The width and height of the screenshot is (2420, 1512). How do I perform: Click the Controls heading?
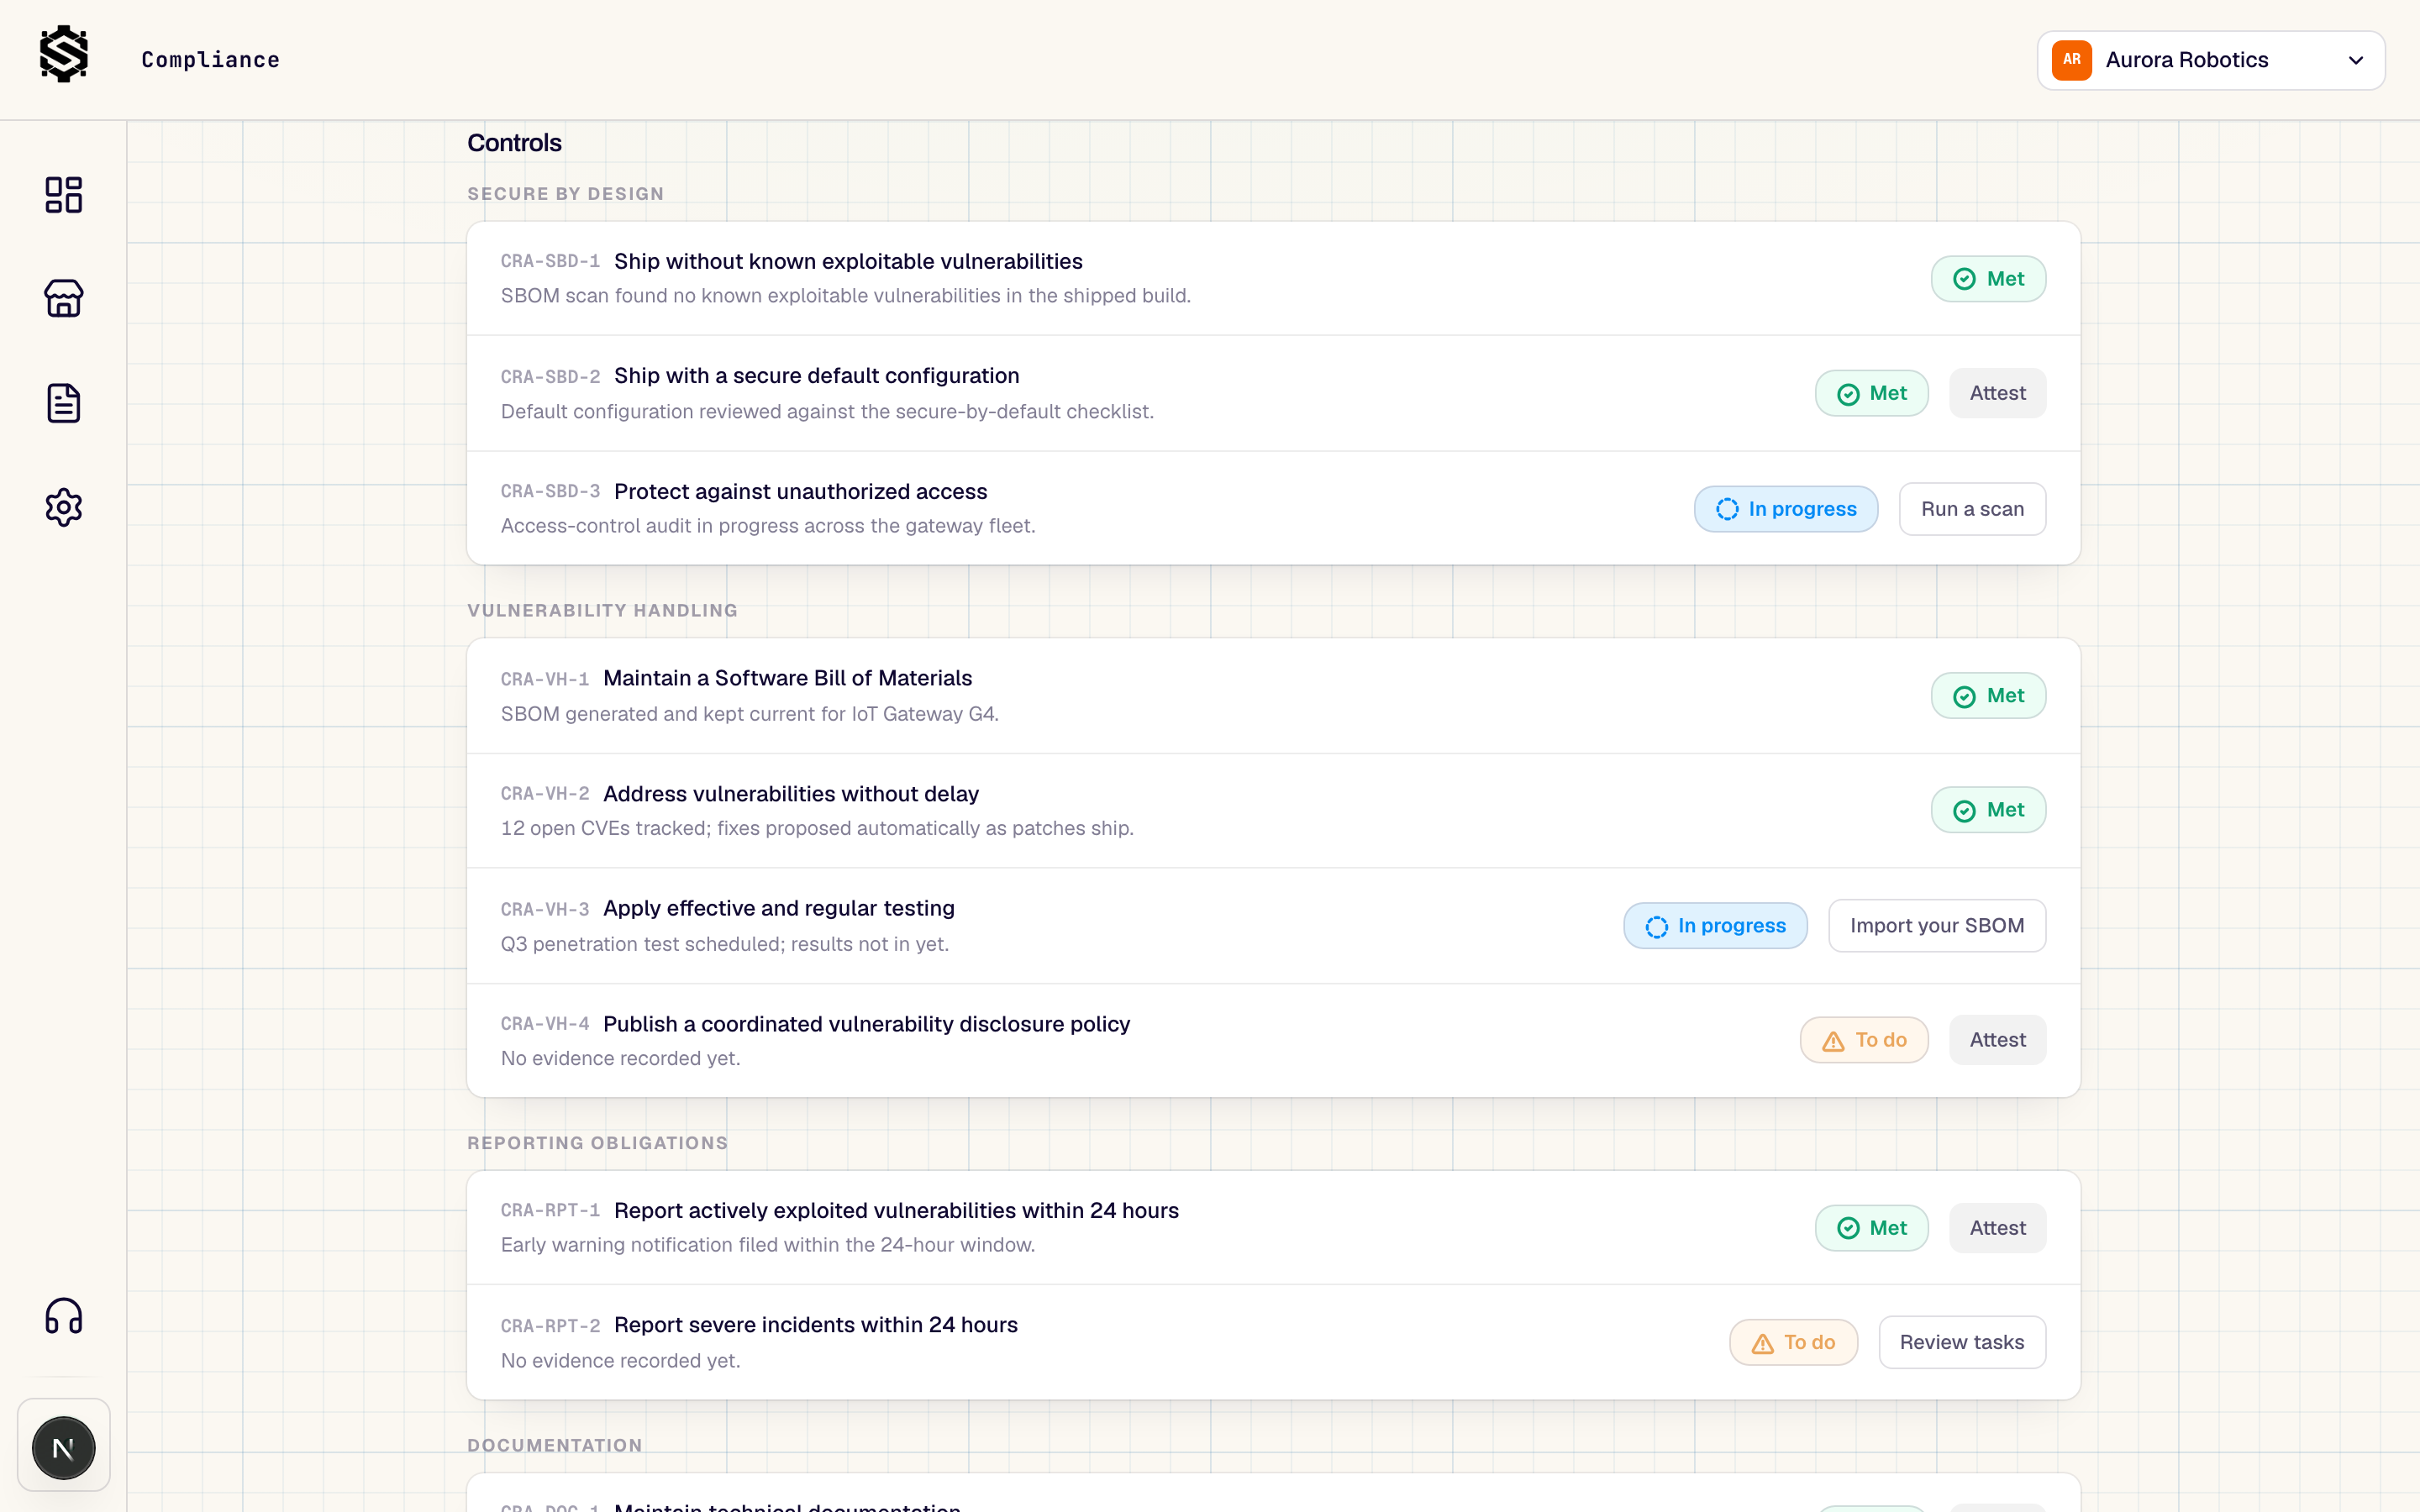point(514,143)
